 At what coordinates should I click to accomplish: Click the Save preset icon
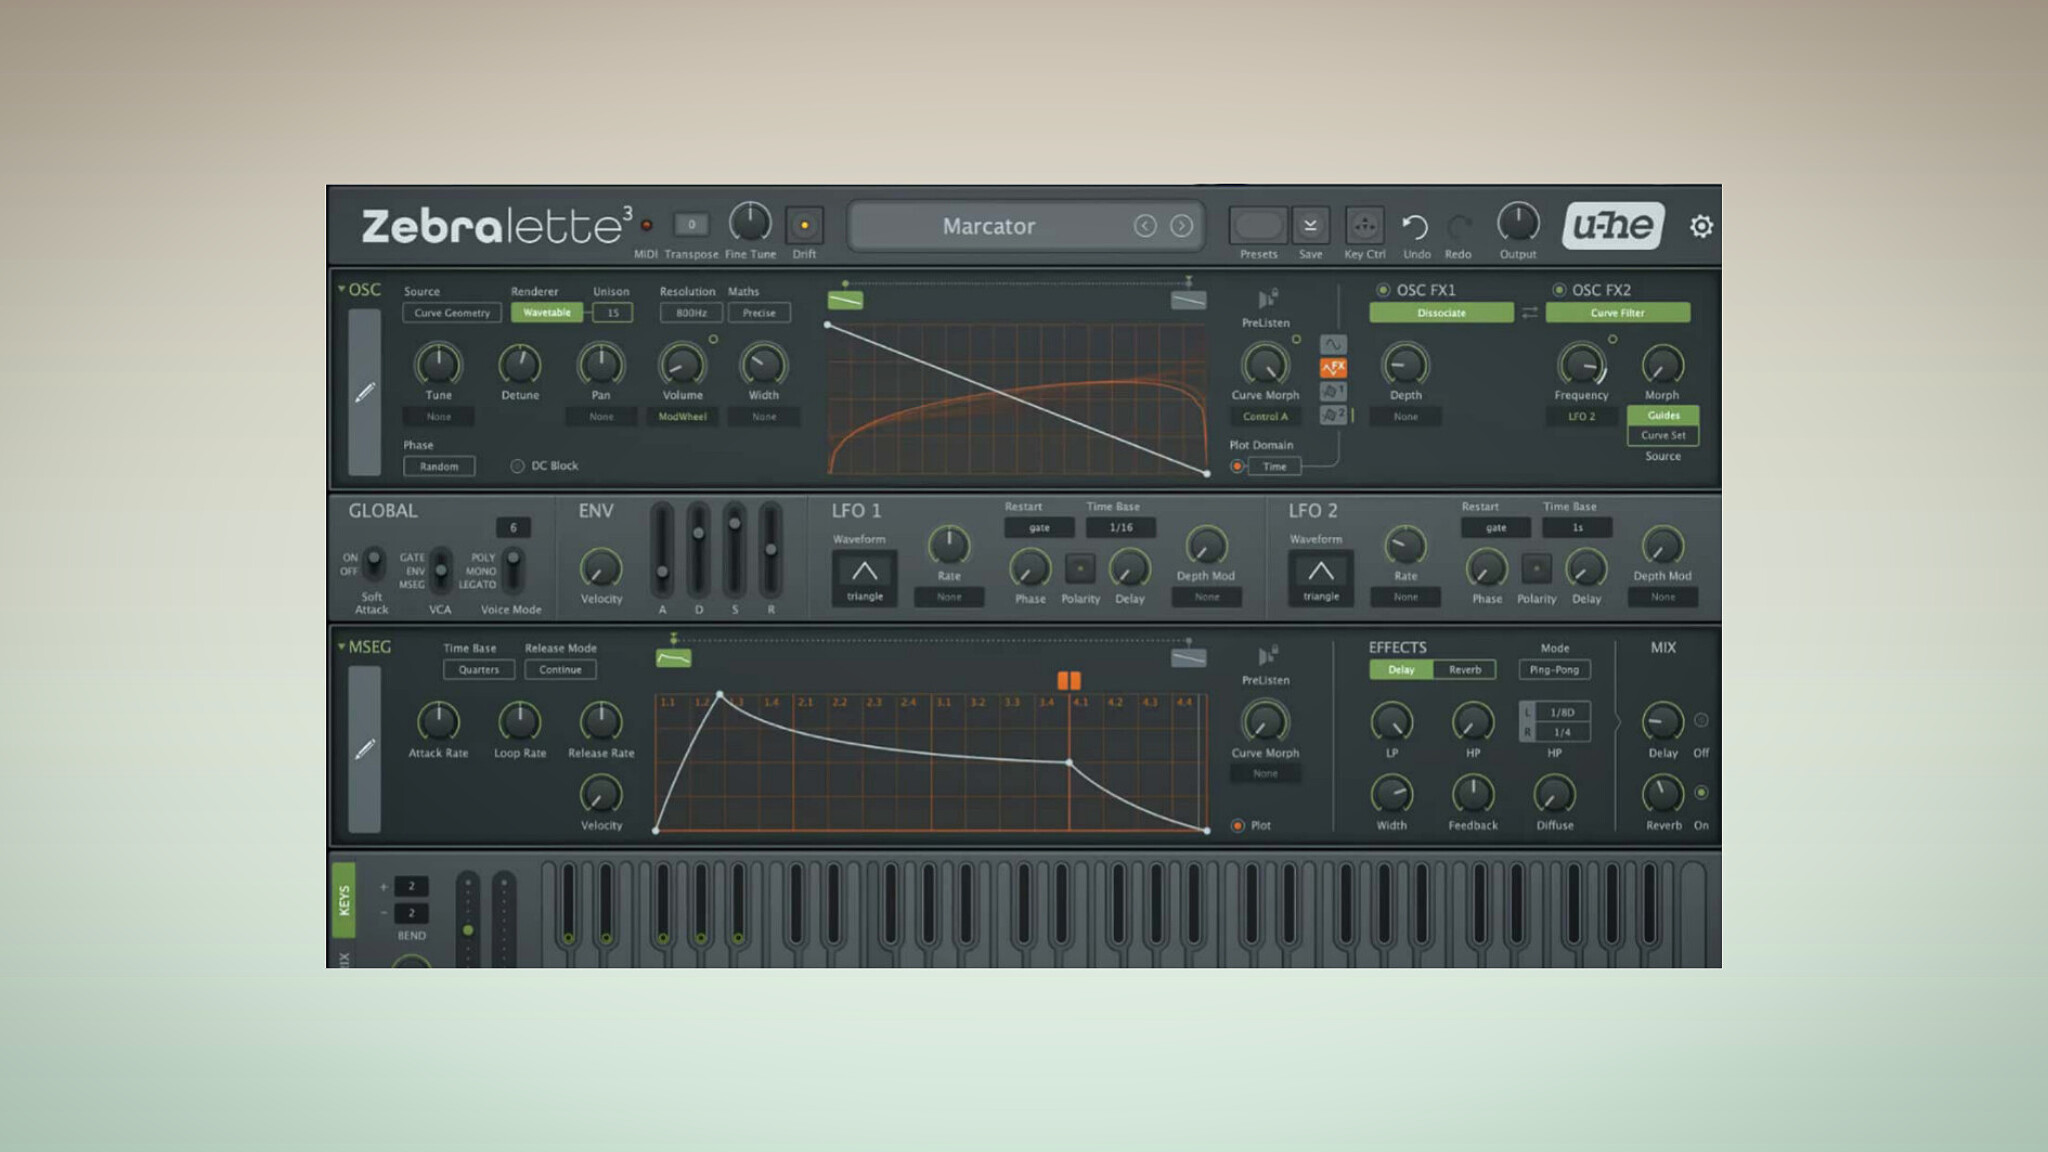coord(1310,226)
